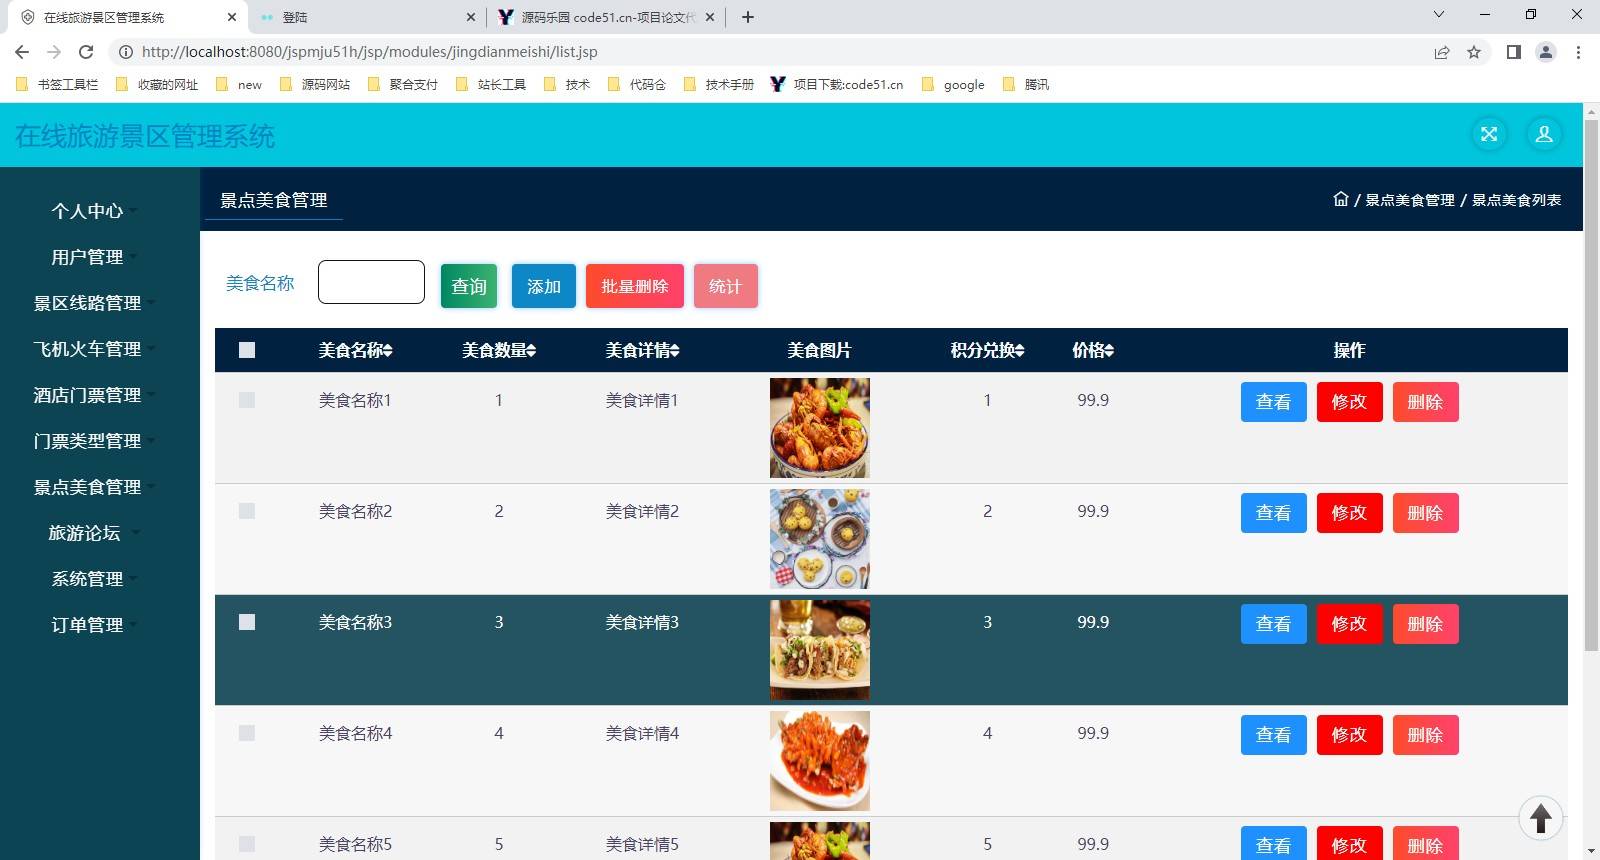Click 删除 for 美食名称3
The height and width of the screenshot is (860, 1600).
click(x=1426, y=624)
